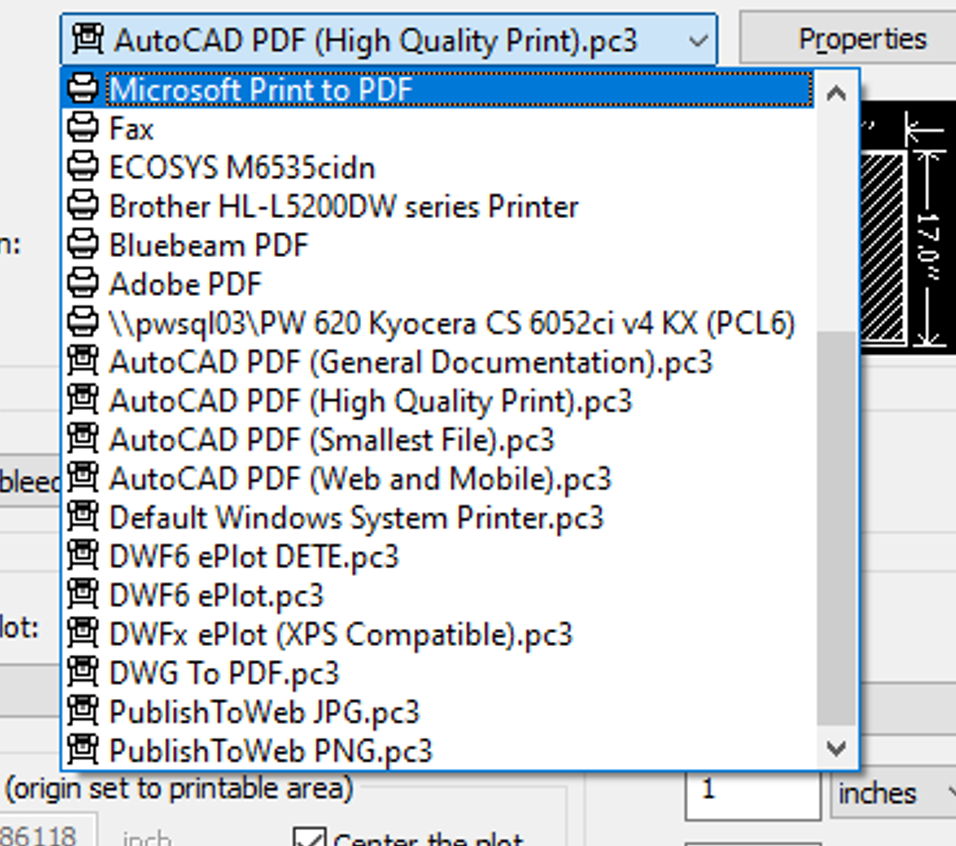Pick Brother HL-L5200DW series Printer
The image size is (956, 846).
pyautogui.click(x=439, y=207)
